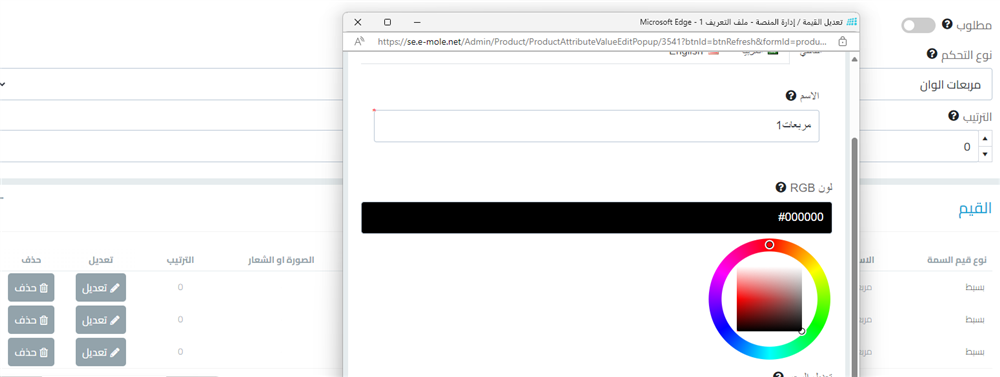1000x377 pixels.
Task: Switch to the English language tab
Action: click(693, 52)
